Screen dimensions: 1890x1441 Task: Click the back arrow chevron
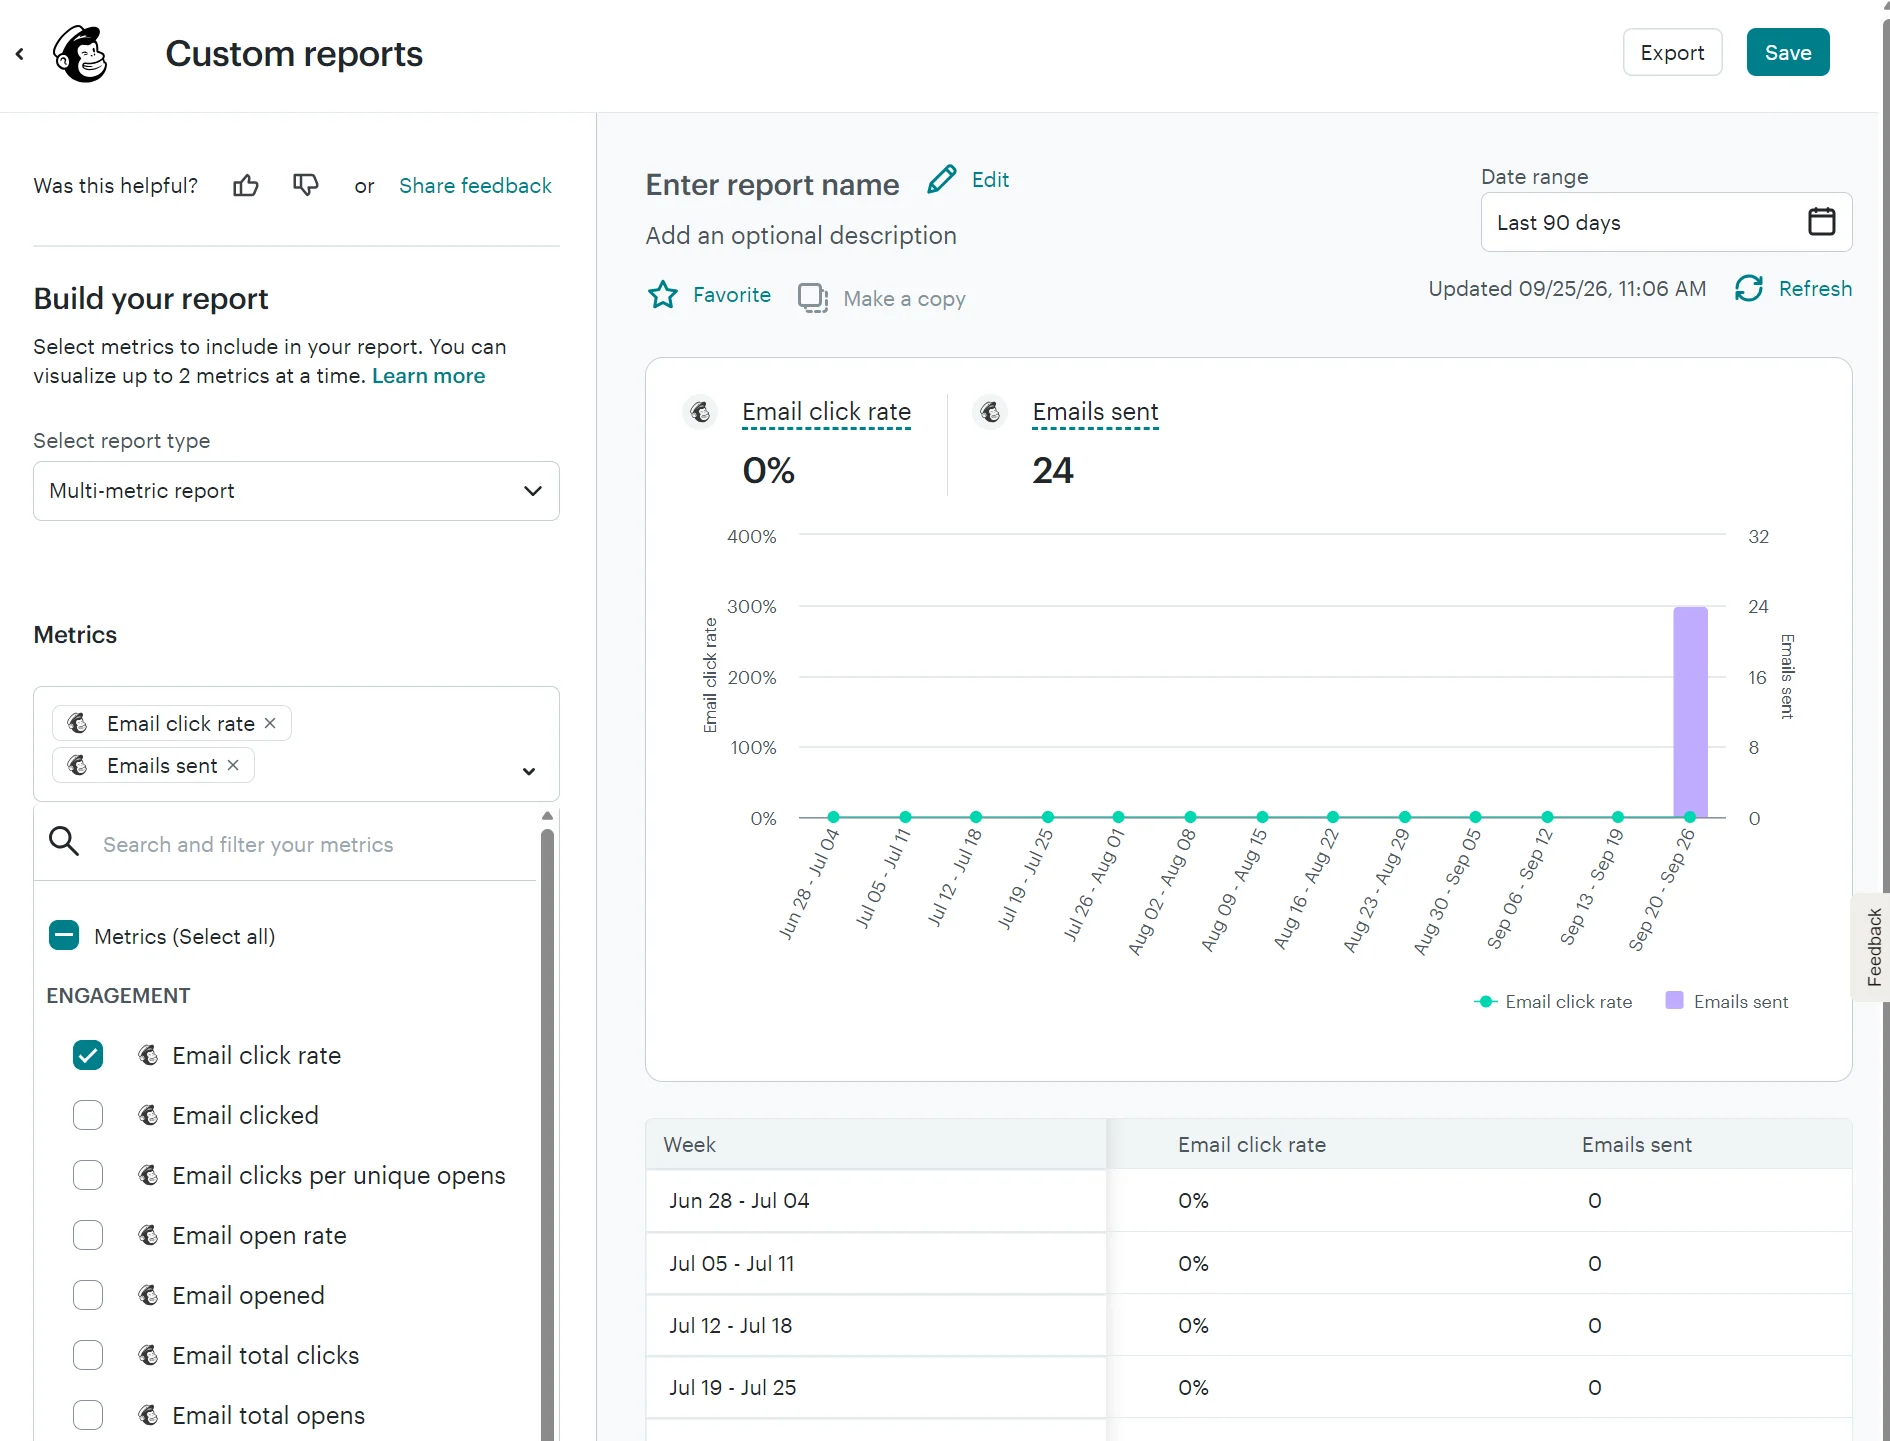point(20,54)
